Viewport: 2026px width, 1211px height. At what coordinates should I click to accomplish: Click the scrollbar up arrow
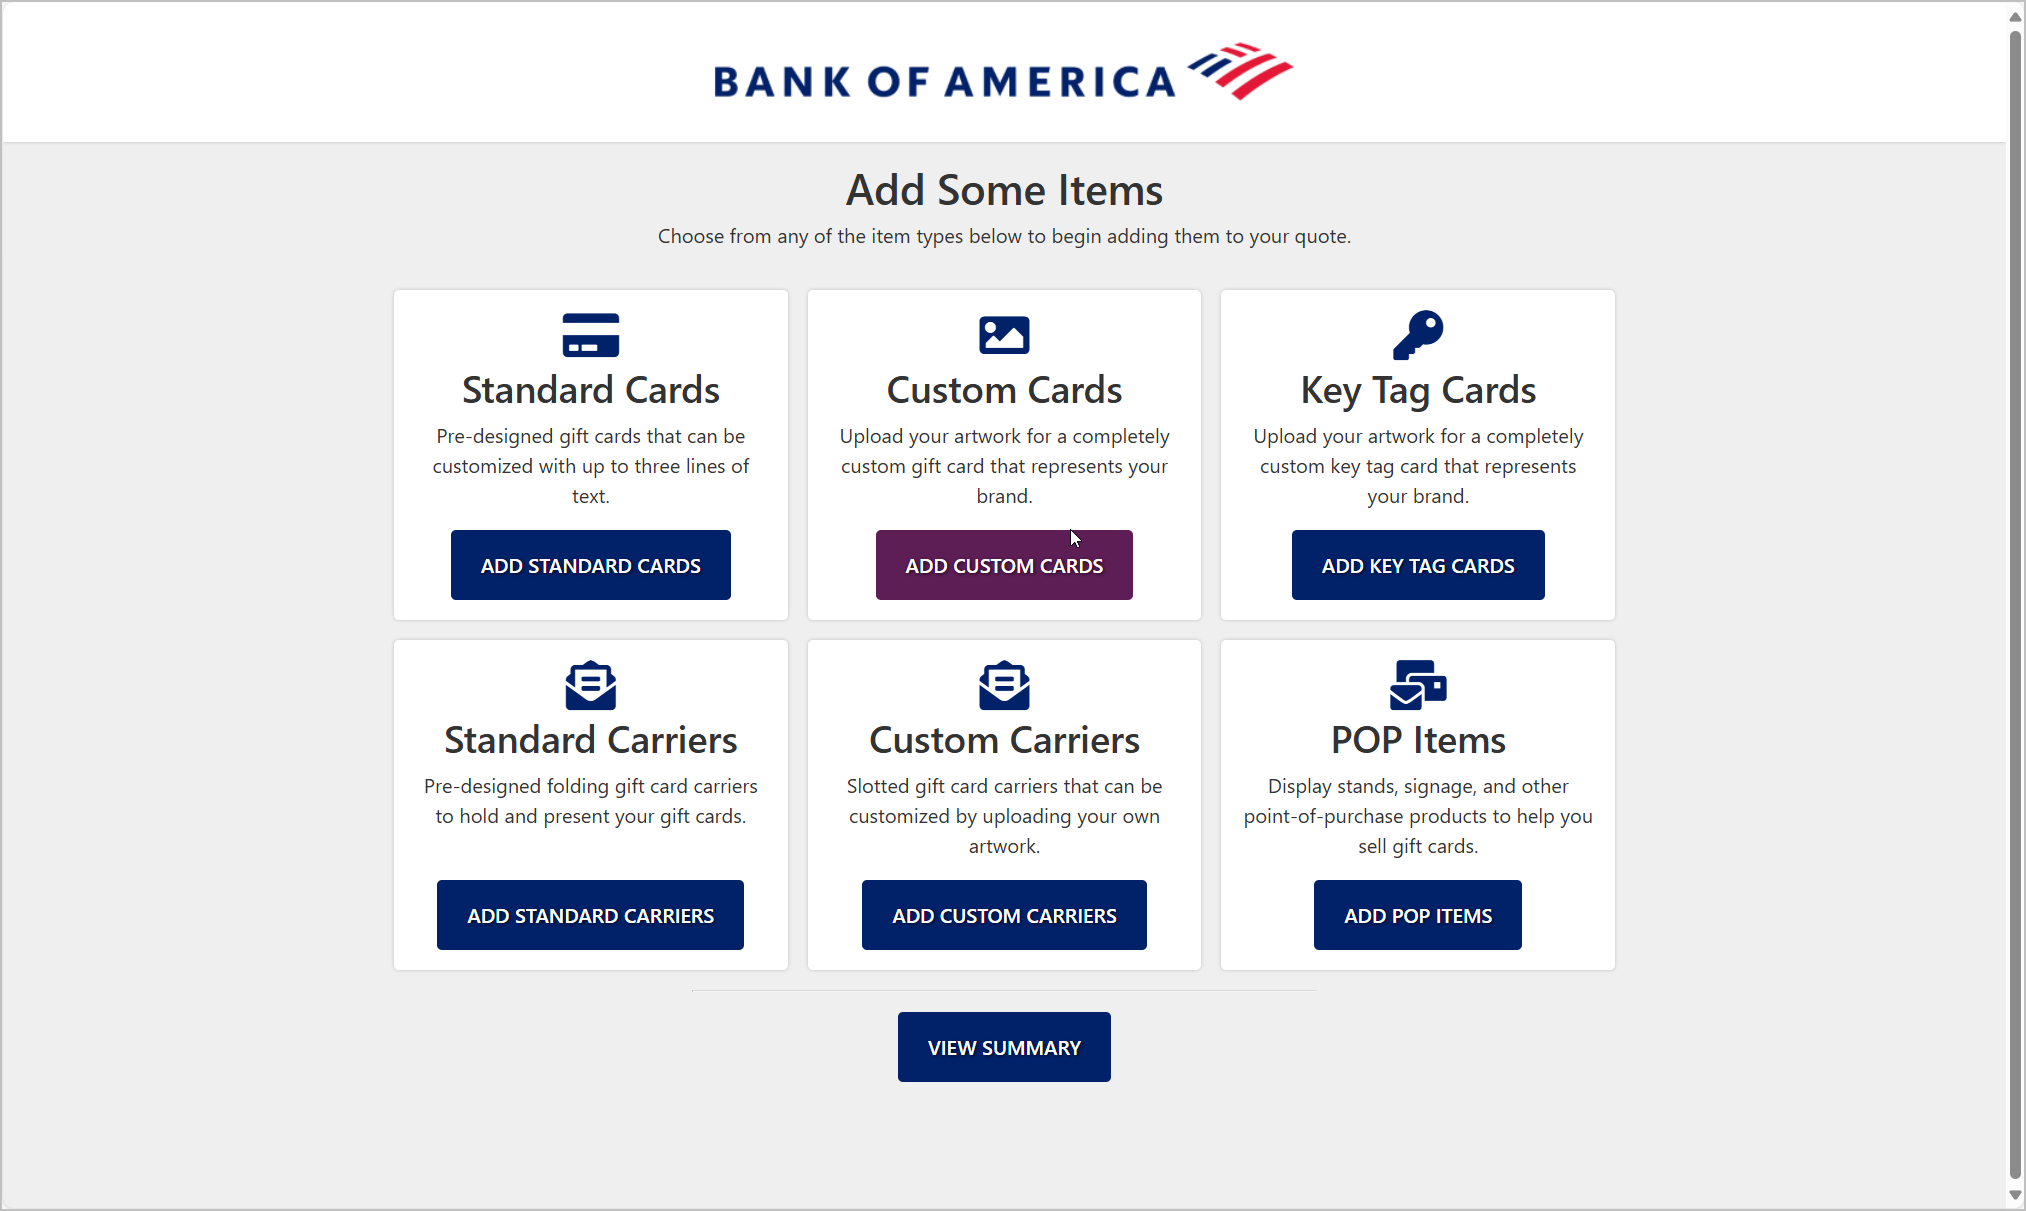[2016, 16]
